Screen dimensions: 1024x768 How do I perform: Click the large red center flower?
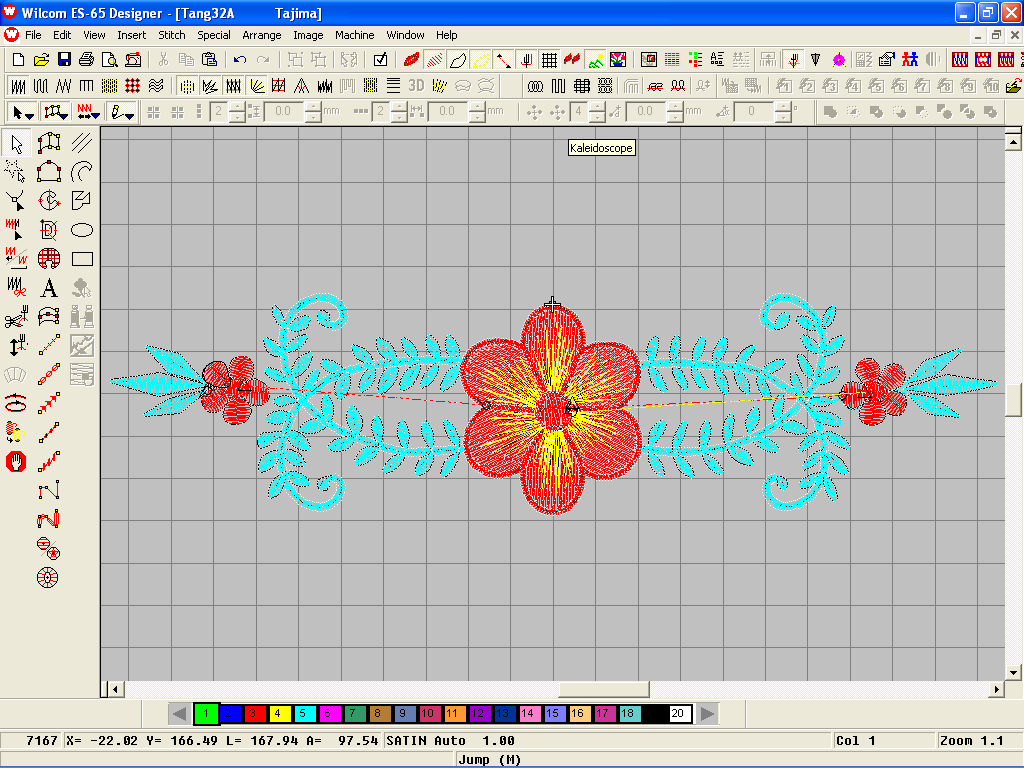[552, 408]
